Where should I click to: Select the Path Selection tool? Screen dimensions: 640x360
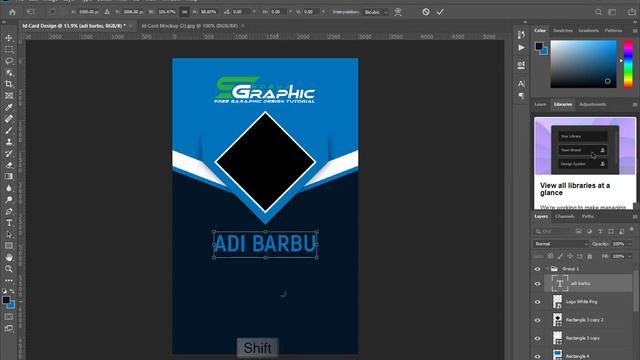tap(9, 235)
